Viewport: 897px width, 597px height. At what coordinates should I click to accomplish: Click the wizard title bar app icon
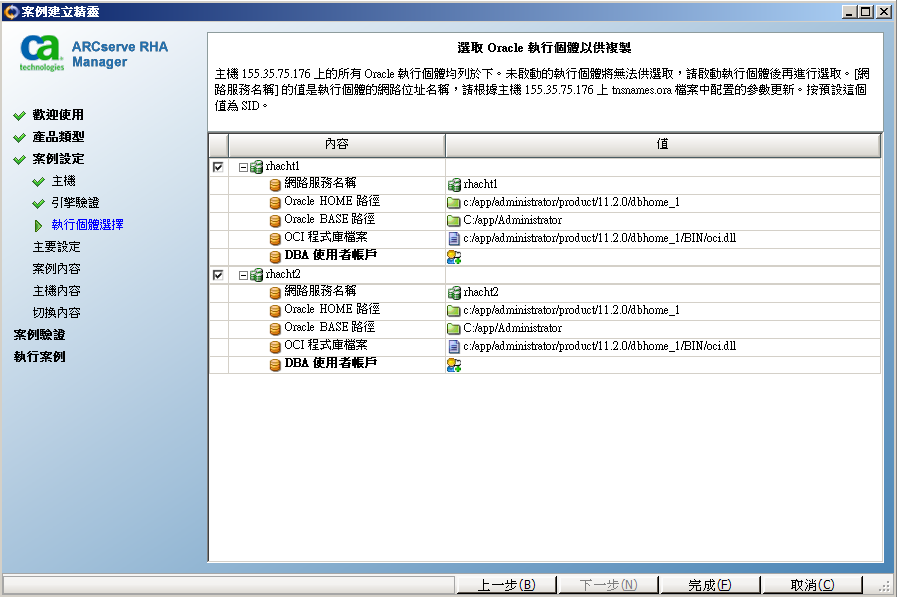11,11
